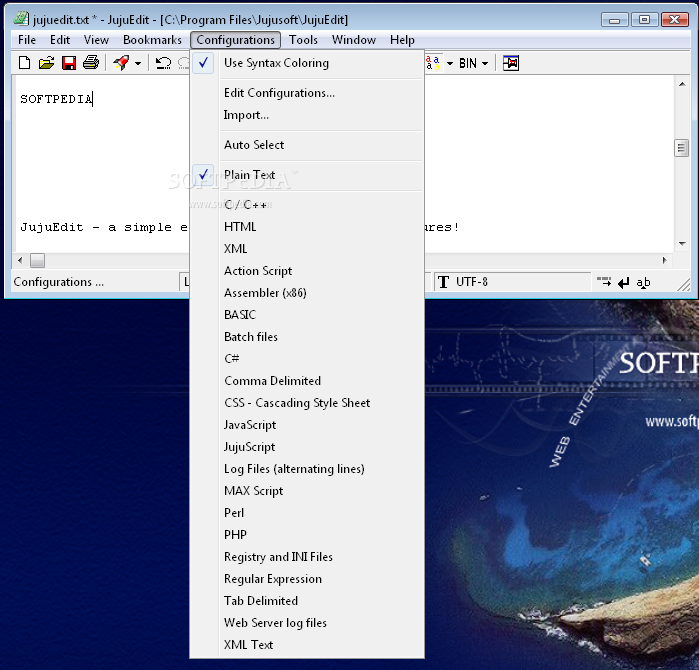Viewport: 699px width, 670px height.
Task: Open the rocket icon dropdown arrow
Action: tap(138, 63)
